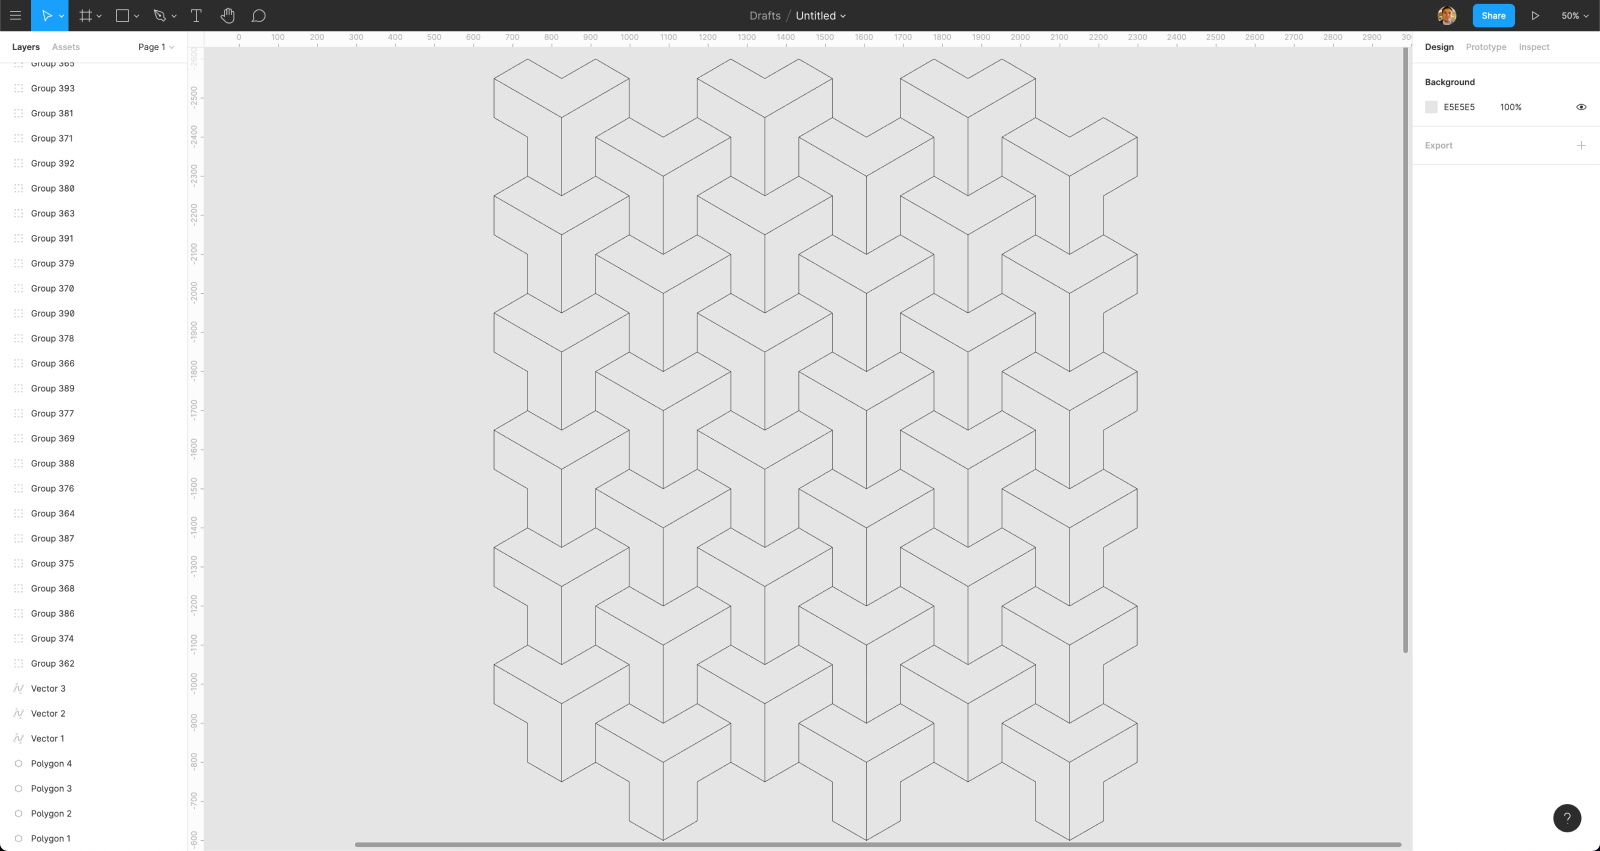The height and width of the screenshot is (851, 1600).
Task: Click the Polygon 3 layer icon
Action: coord(18,788)
